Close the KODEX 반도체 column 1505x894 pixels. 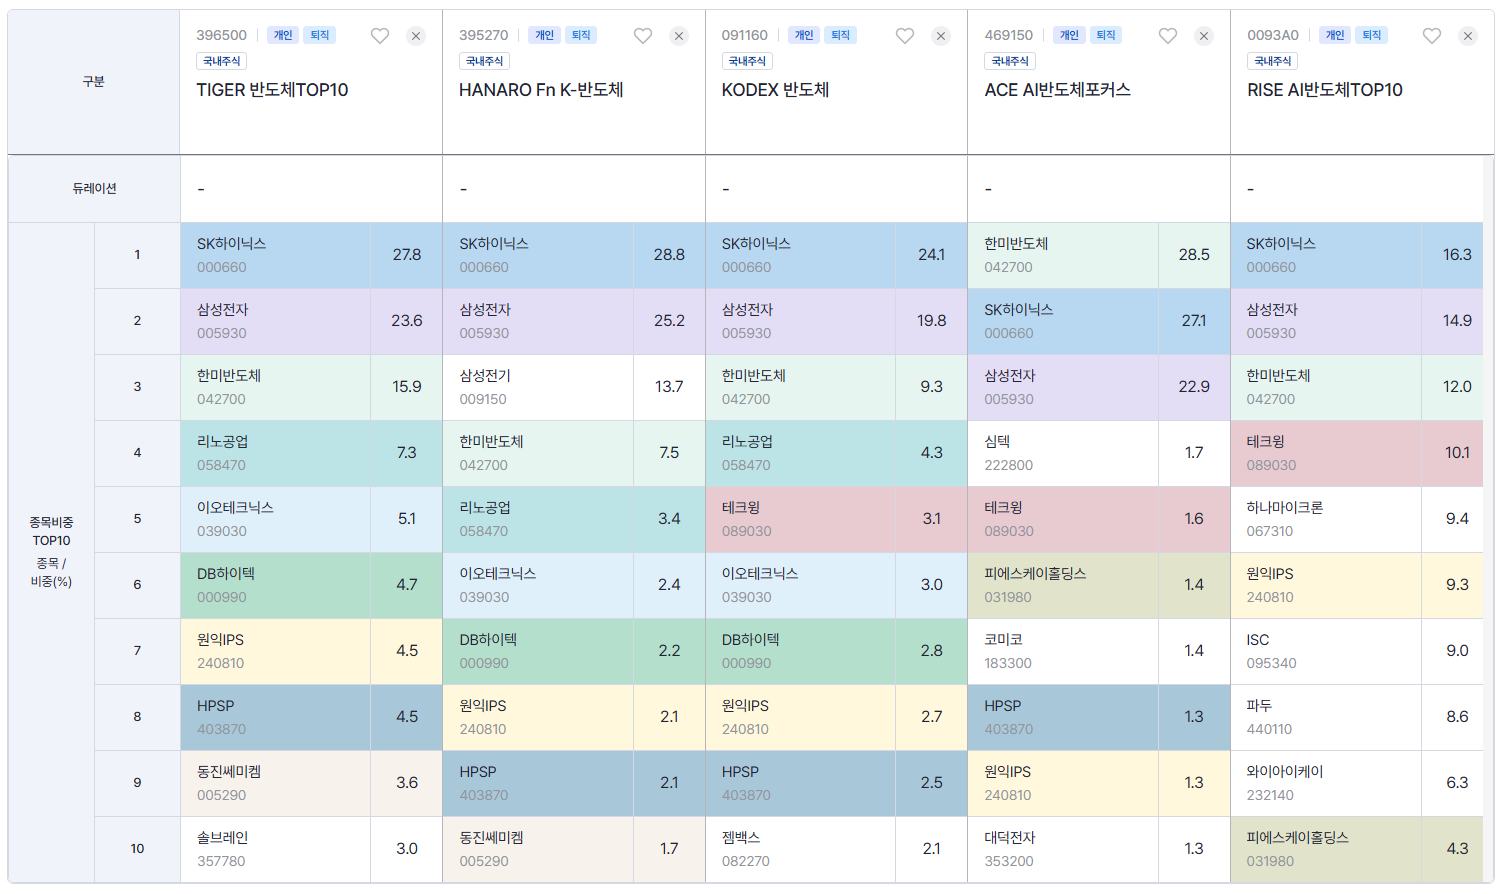(x=941, y=36)
